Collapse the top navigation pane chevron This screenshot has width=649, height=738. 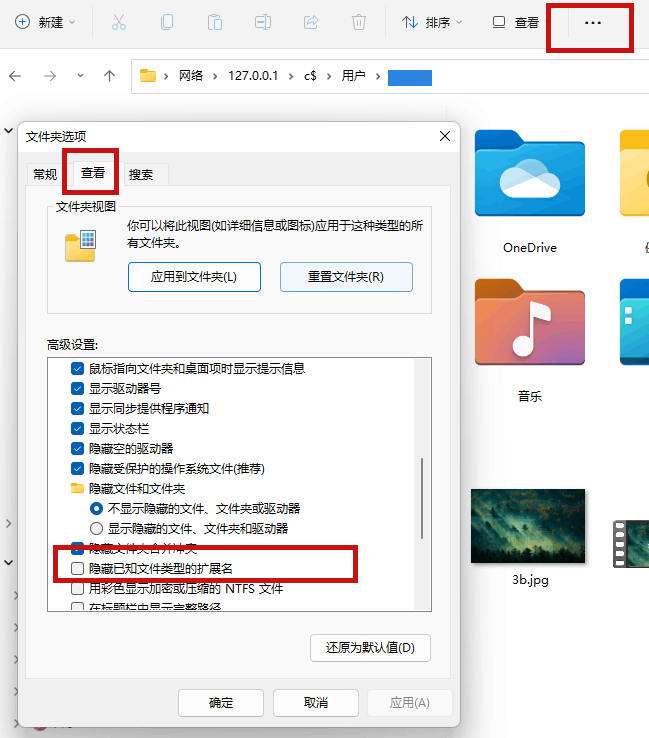pyautogui.click(x=8, y=130)
